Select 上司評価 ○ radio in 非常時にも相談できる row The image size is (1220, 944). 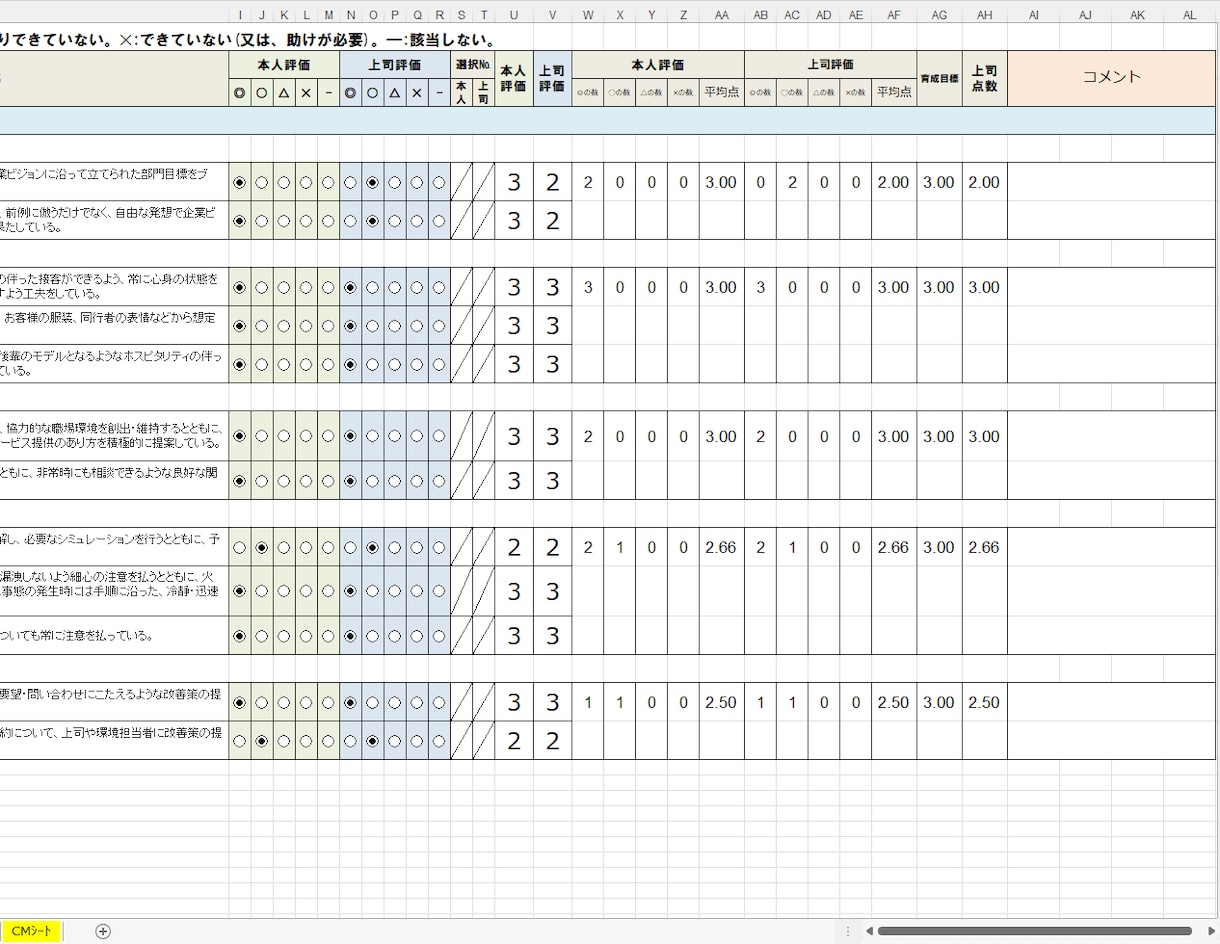tap(373, 481)
